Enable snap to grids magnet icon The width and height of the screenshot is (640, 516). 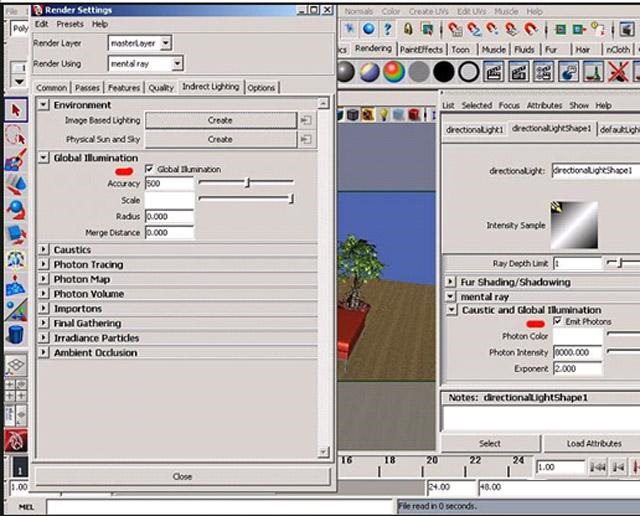[x=454, y=29]
